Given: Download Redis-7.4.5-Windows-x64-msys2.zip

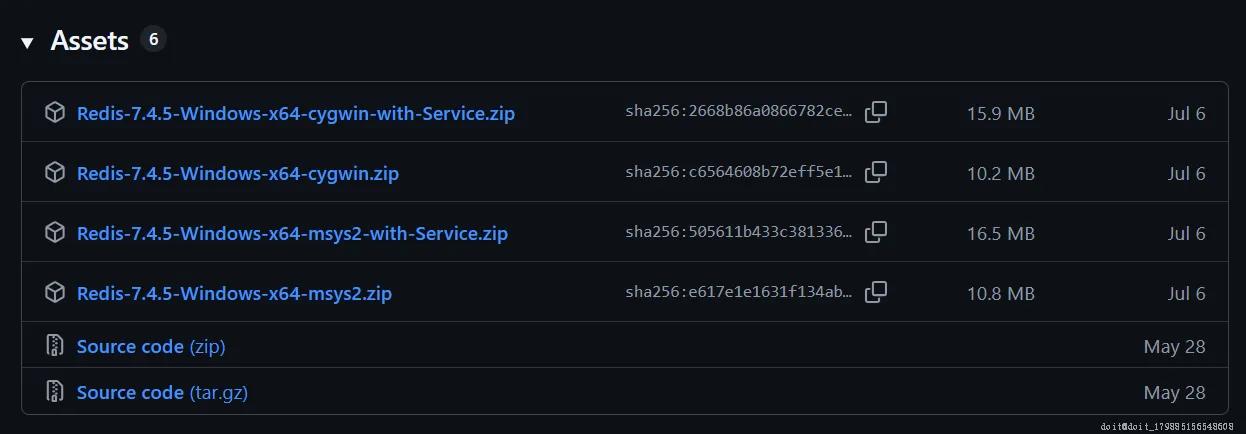Looking at the screenshot, I should click(234, 293).
